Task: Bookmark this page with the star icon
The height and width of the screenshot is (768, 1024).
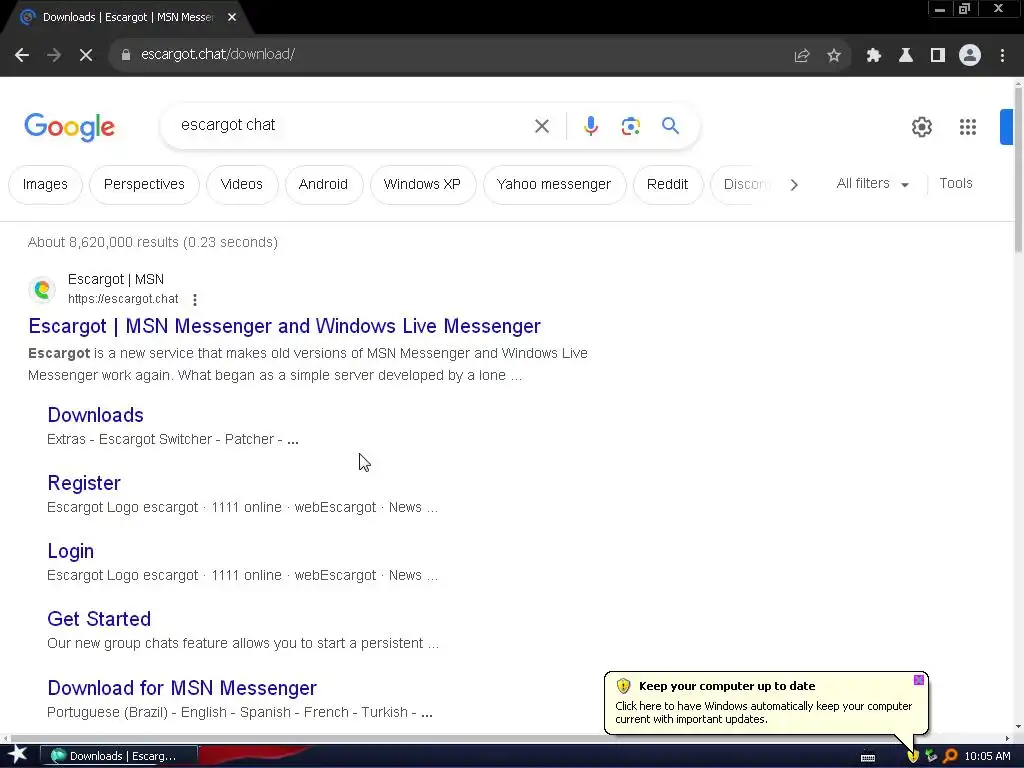Action: point(834,56)
